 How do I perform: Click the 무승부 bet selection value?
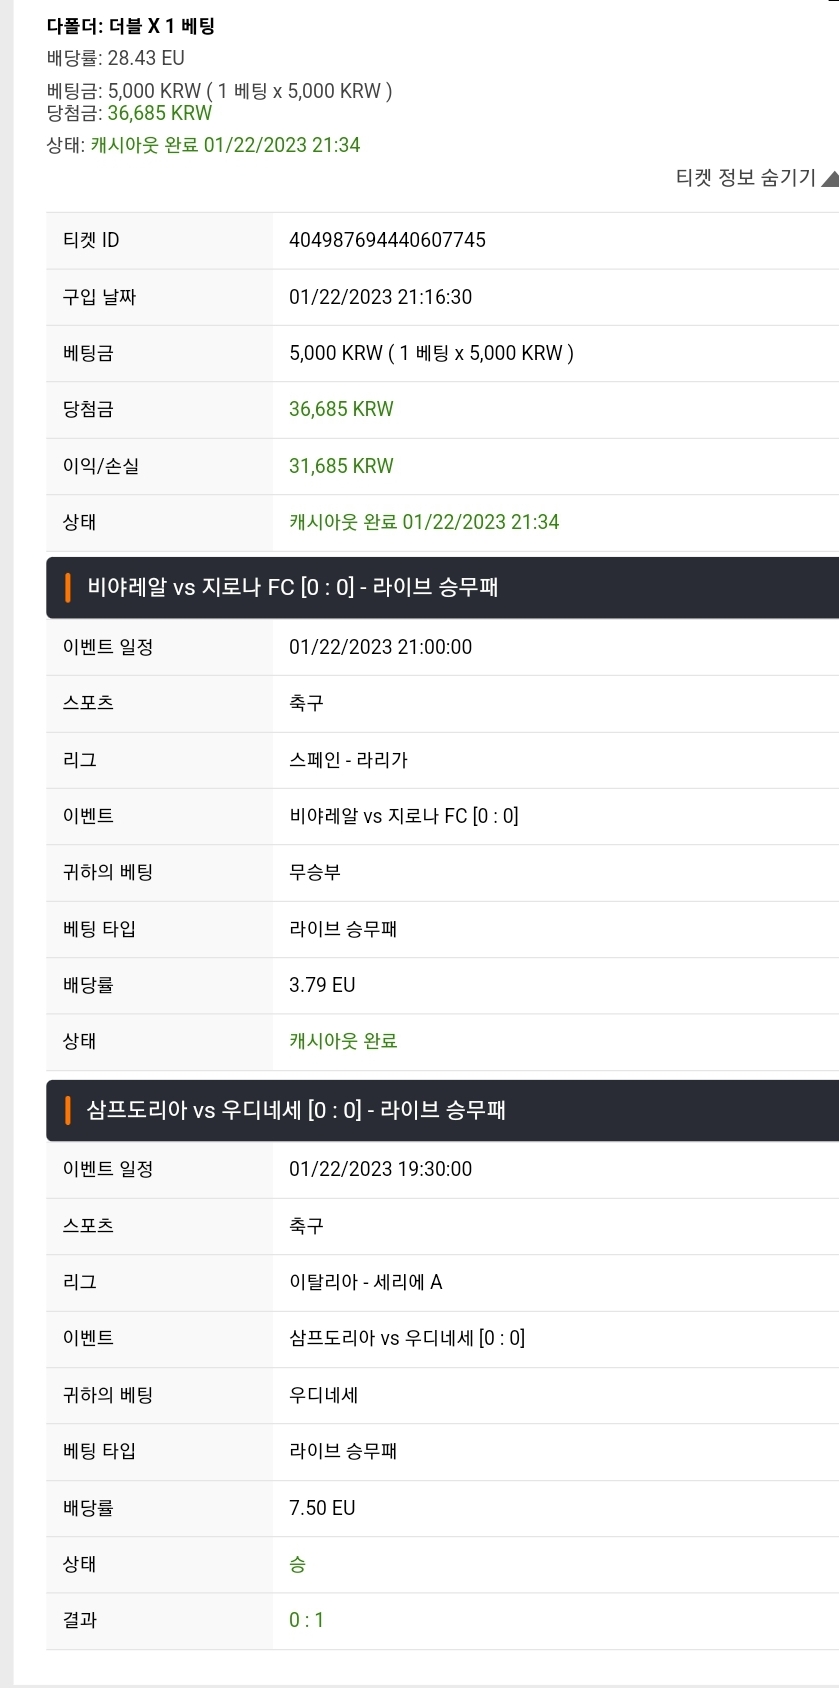tap(315, 873)
